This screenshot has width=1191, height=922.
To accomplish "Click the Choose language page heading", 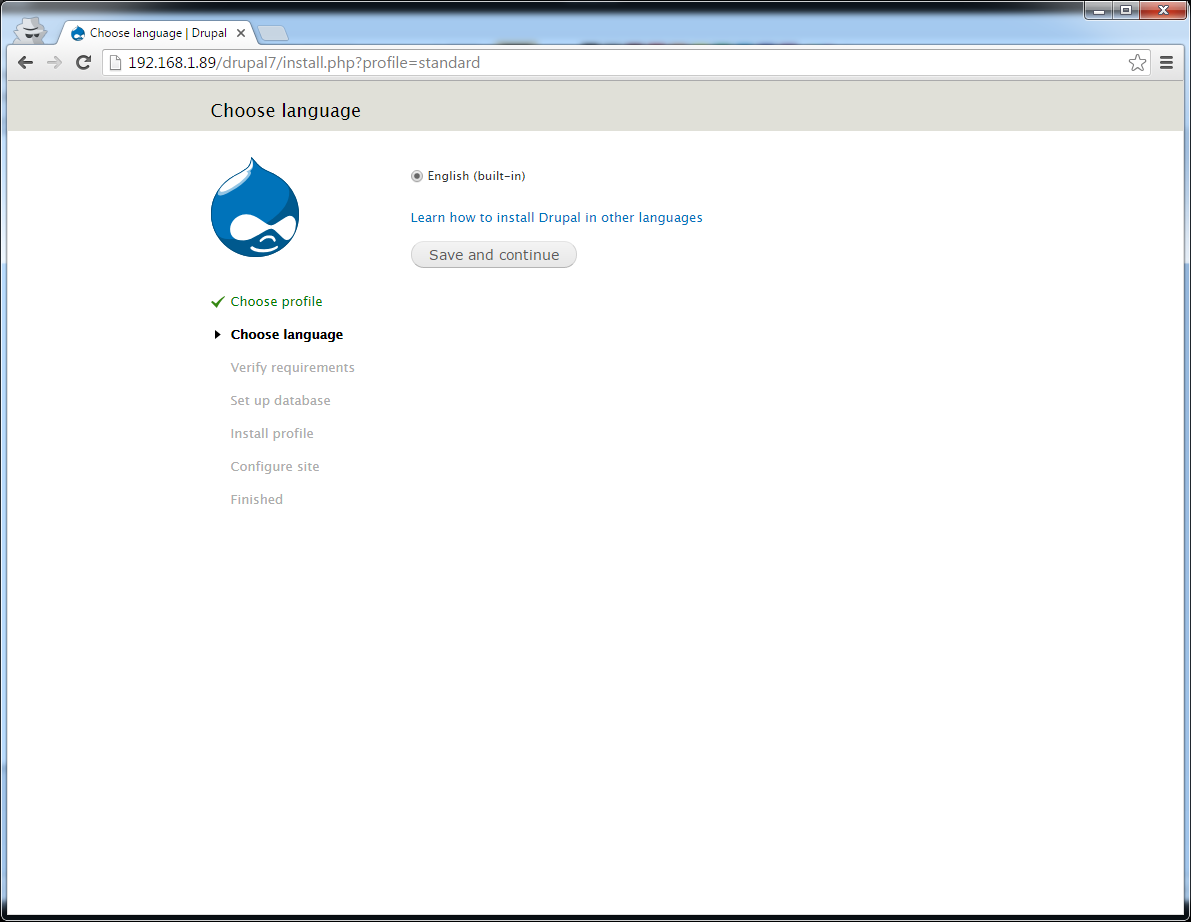I will point(286,111).
